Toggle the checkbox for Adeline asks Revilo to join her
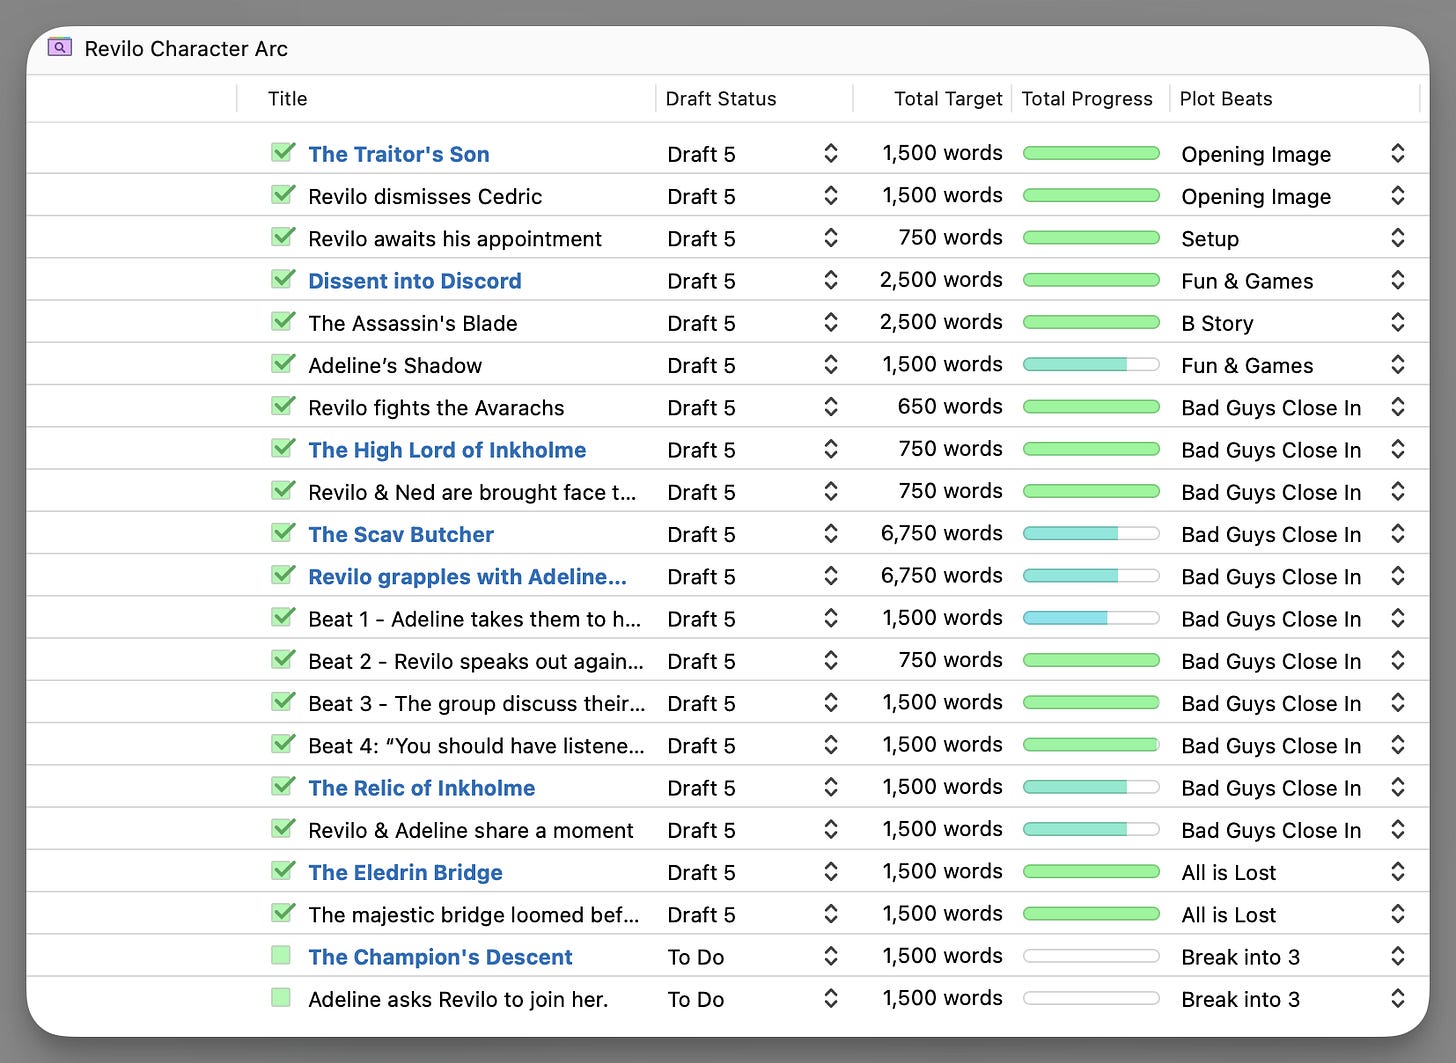 click(x=281, y=998)
